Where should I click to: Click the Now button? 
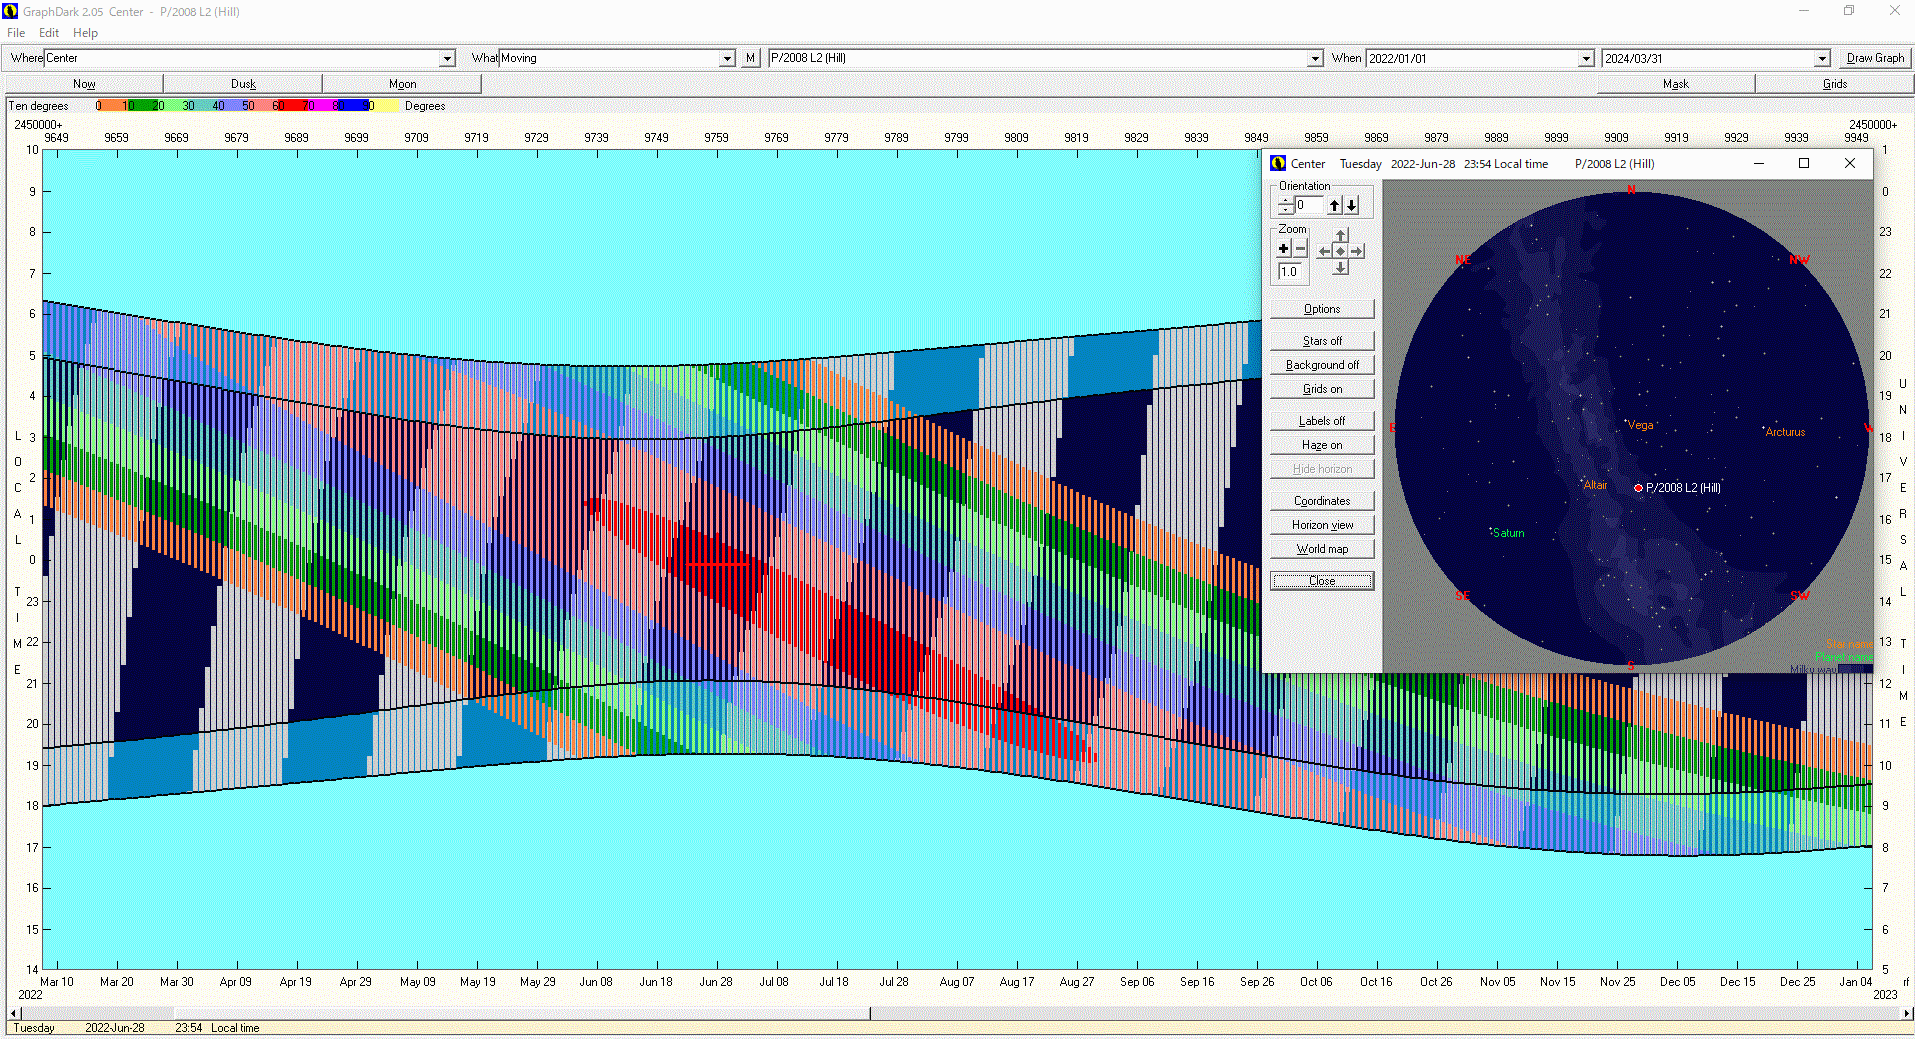pos(84,84)
